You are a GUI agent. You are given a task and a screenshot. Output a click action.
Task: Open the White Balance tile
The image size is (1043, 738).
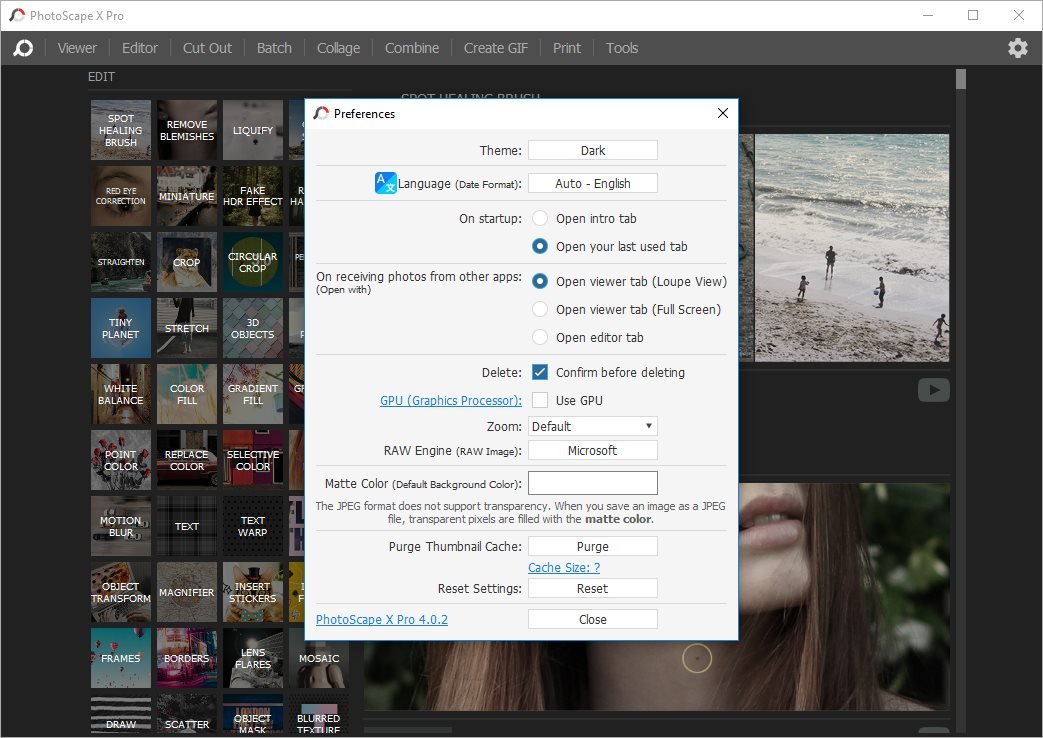[x=120, y=394]
